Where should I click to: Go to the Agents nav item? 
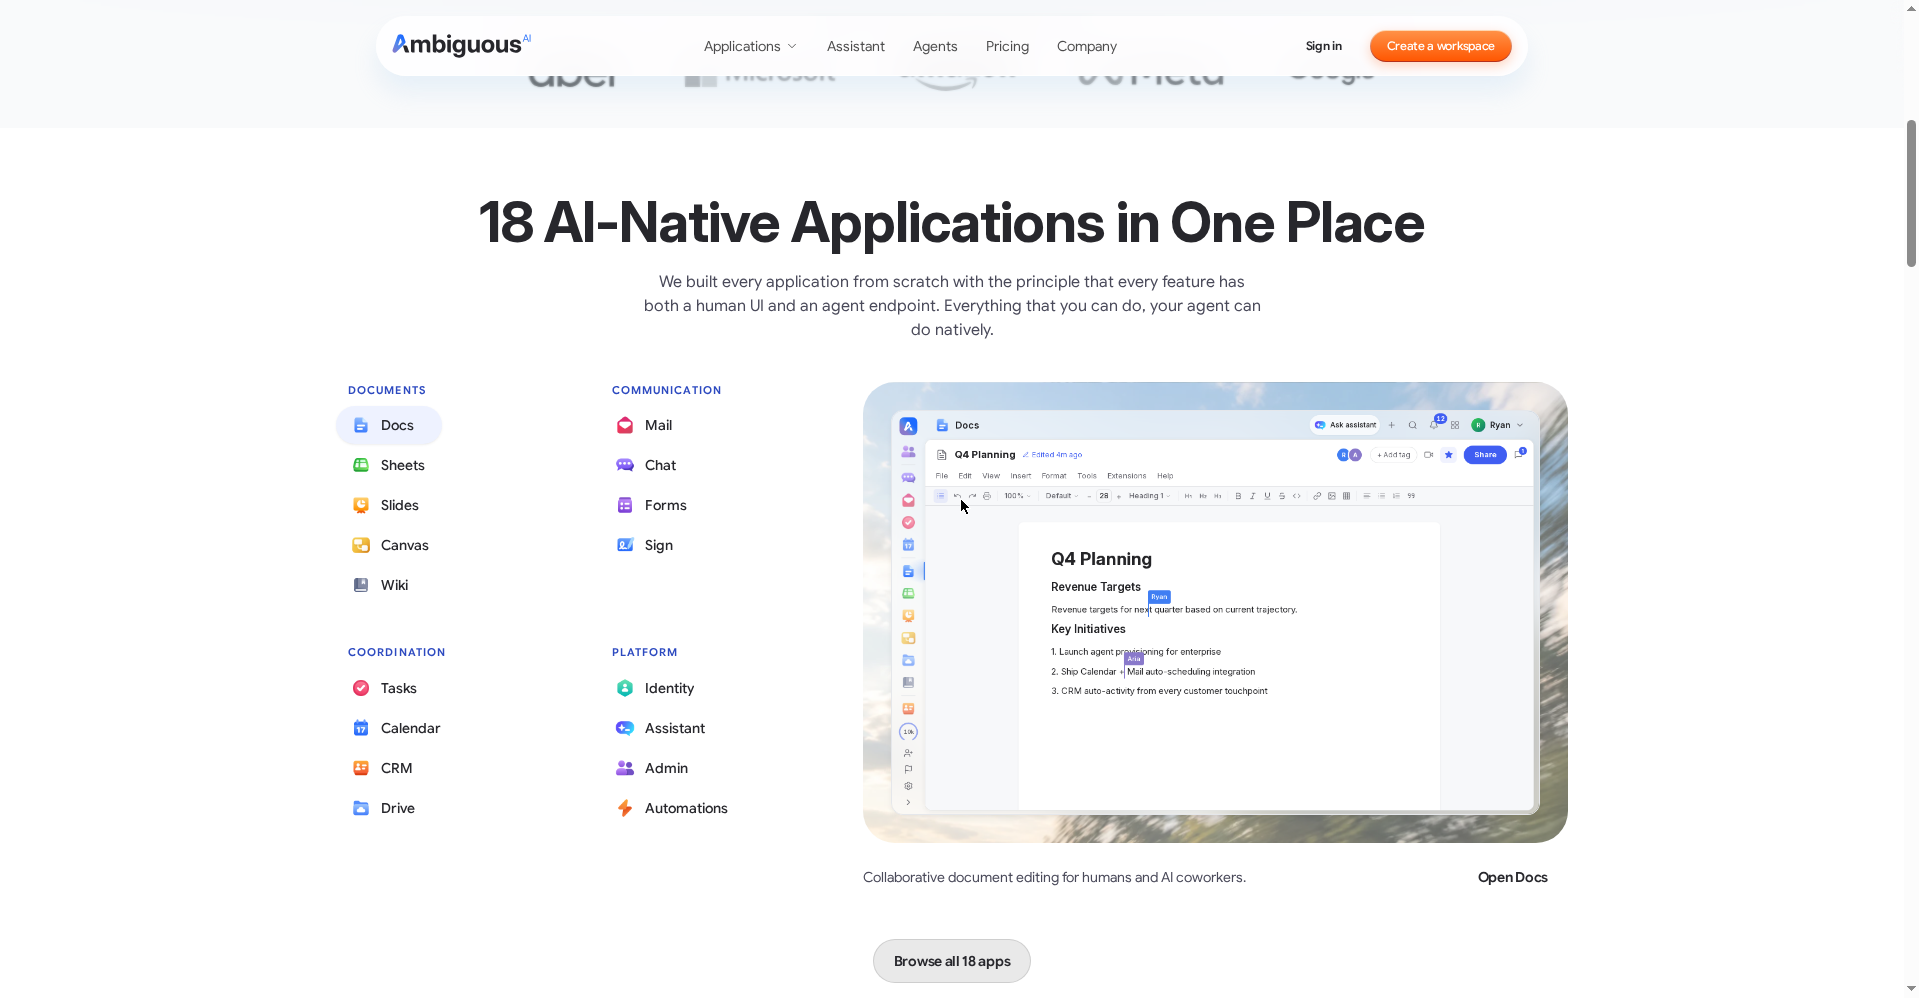coord(935,46)
